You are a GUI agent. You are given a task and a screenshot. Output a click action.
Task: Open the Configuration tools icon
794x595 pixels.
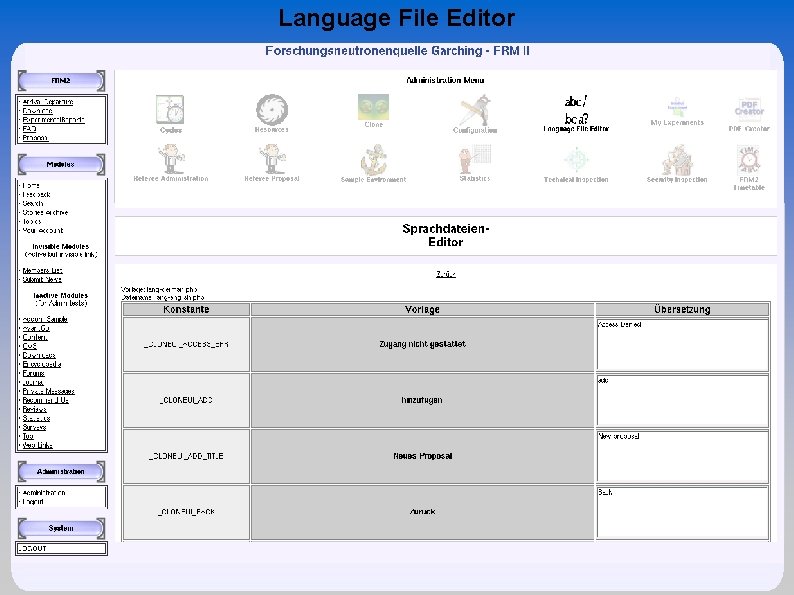475,110
